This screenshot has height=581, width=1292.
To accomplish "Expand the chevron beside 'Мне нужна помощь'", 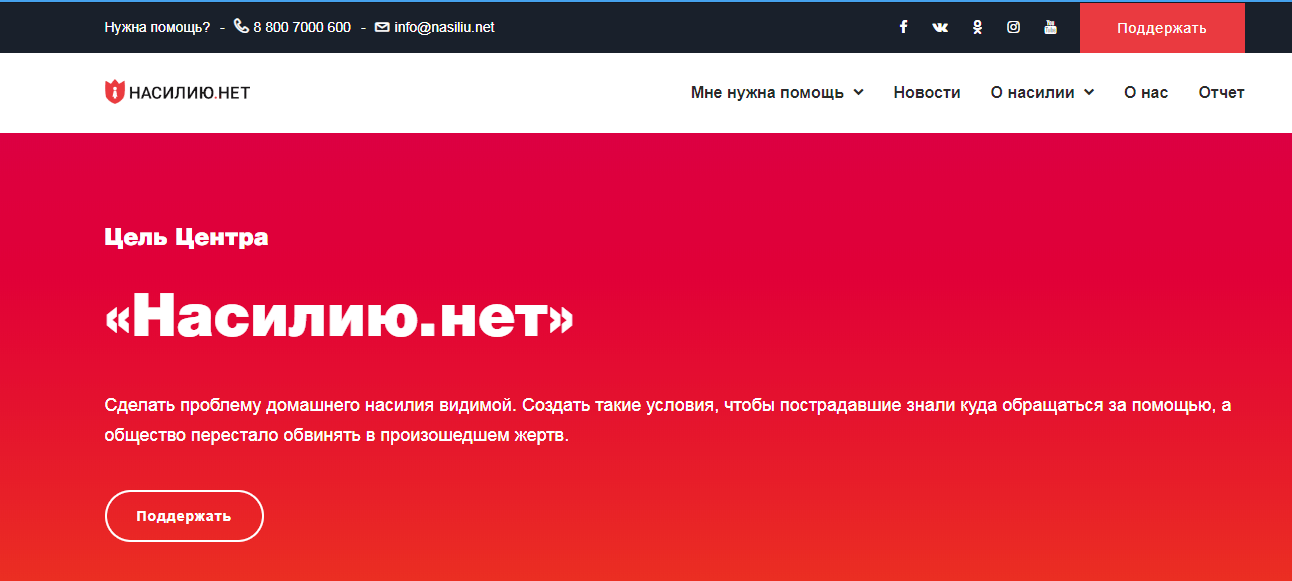I will [x=858, y=92].
